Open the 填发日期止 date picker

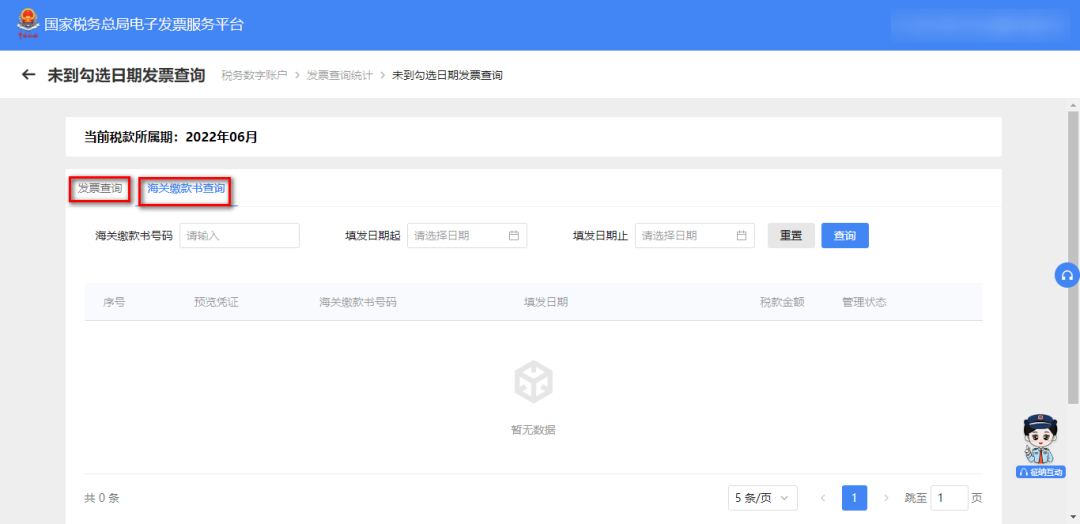(x=695, y=235)
